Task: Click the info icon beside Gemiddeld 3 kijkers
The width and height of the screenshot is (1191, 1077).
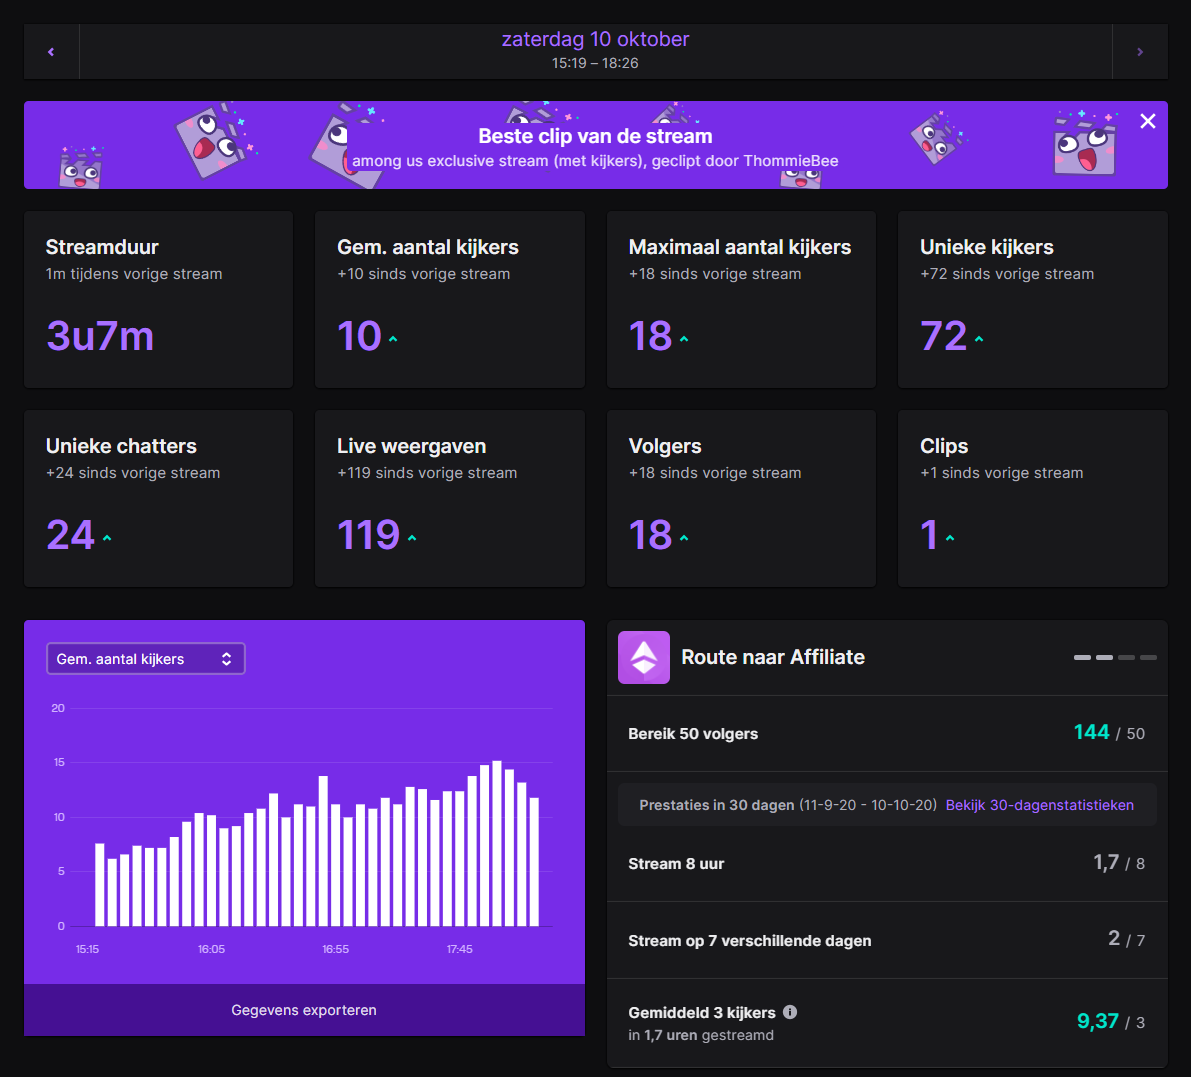Action: [790, 1012]
